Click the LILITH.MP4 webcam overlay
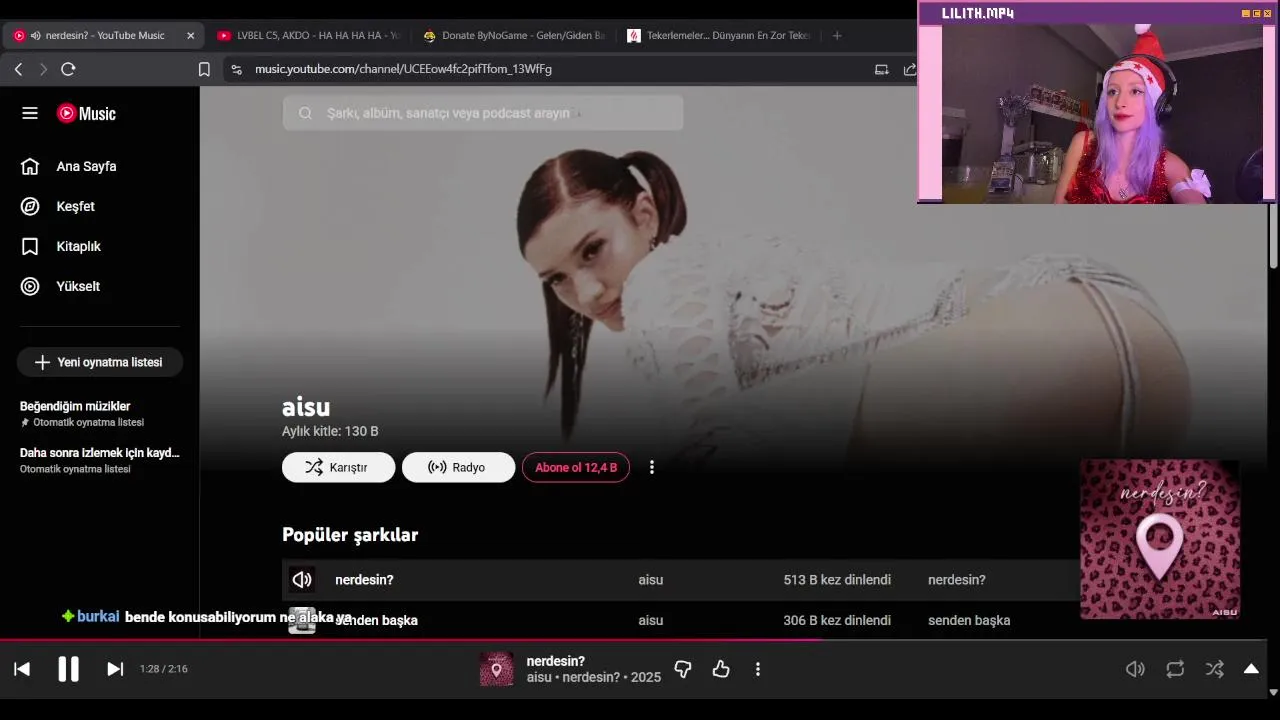The height and width of the screenshot is (720, 1280). (x=1097, y=102)
